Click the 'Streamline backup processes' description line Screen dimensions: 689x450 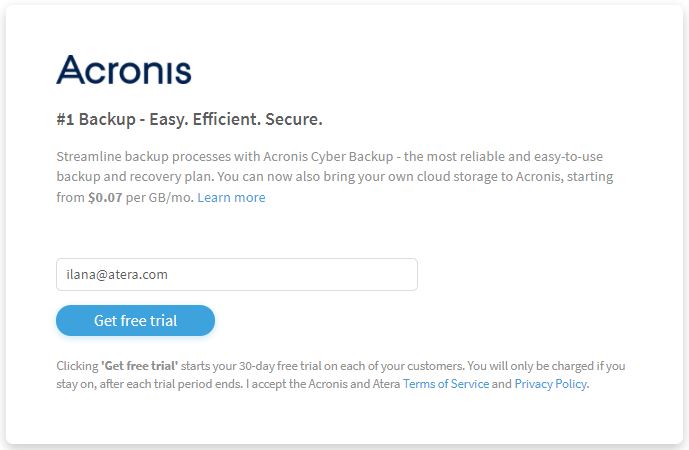tap(330, 156)
